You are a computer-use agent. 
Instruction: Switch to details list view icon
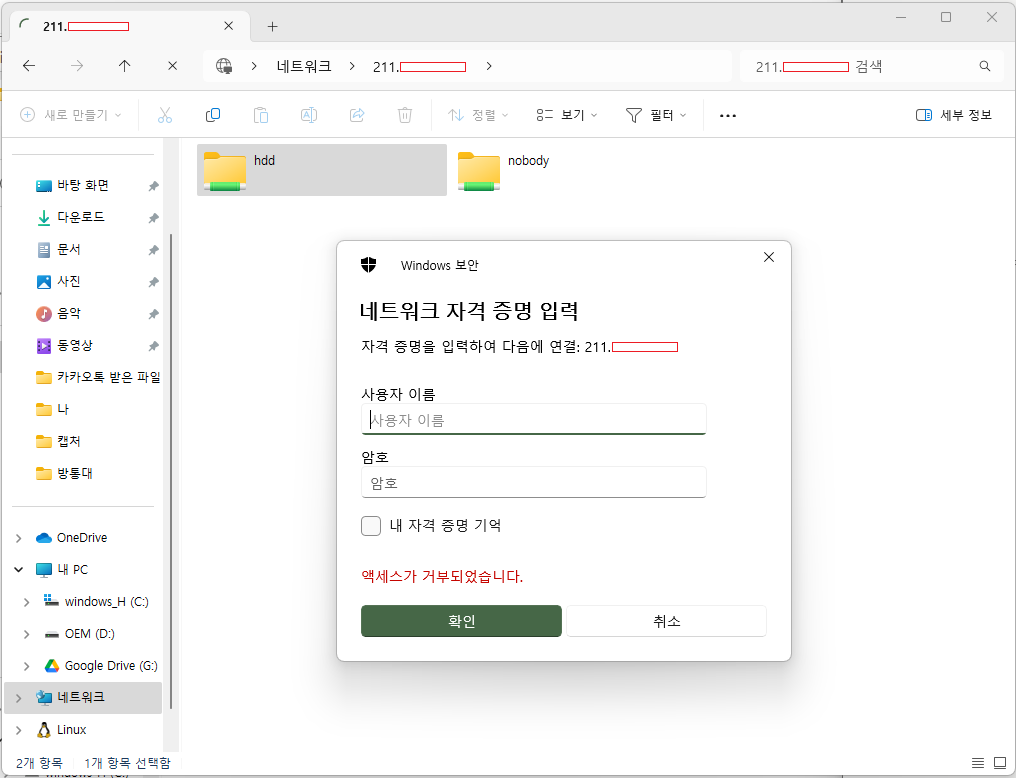[978, 762]
